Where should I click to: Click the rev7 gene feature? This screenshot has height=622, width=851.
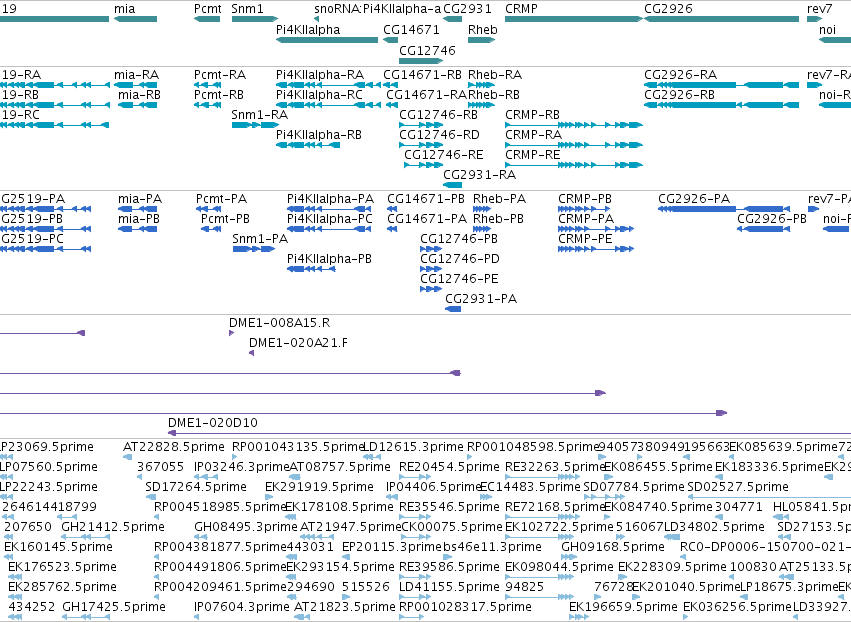[x=815, y=19]
